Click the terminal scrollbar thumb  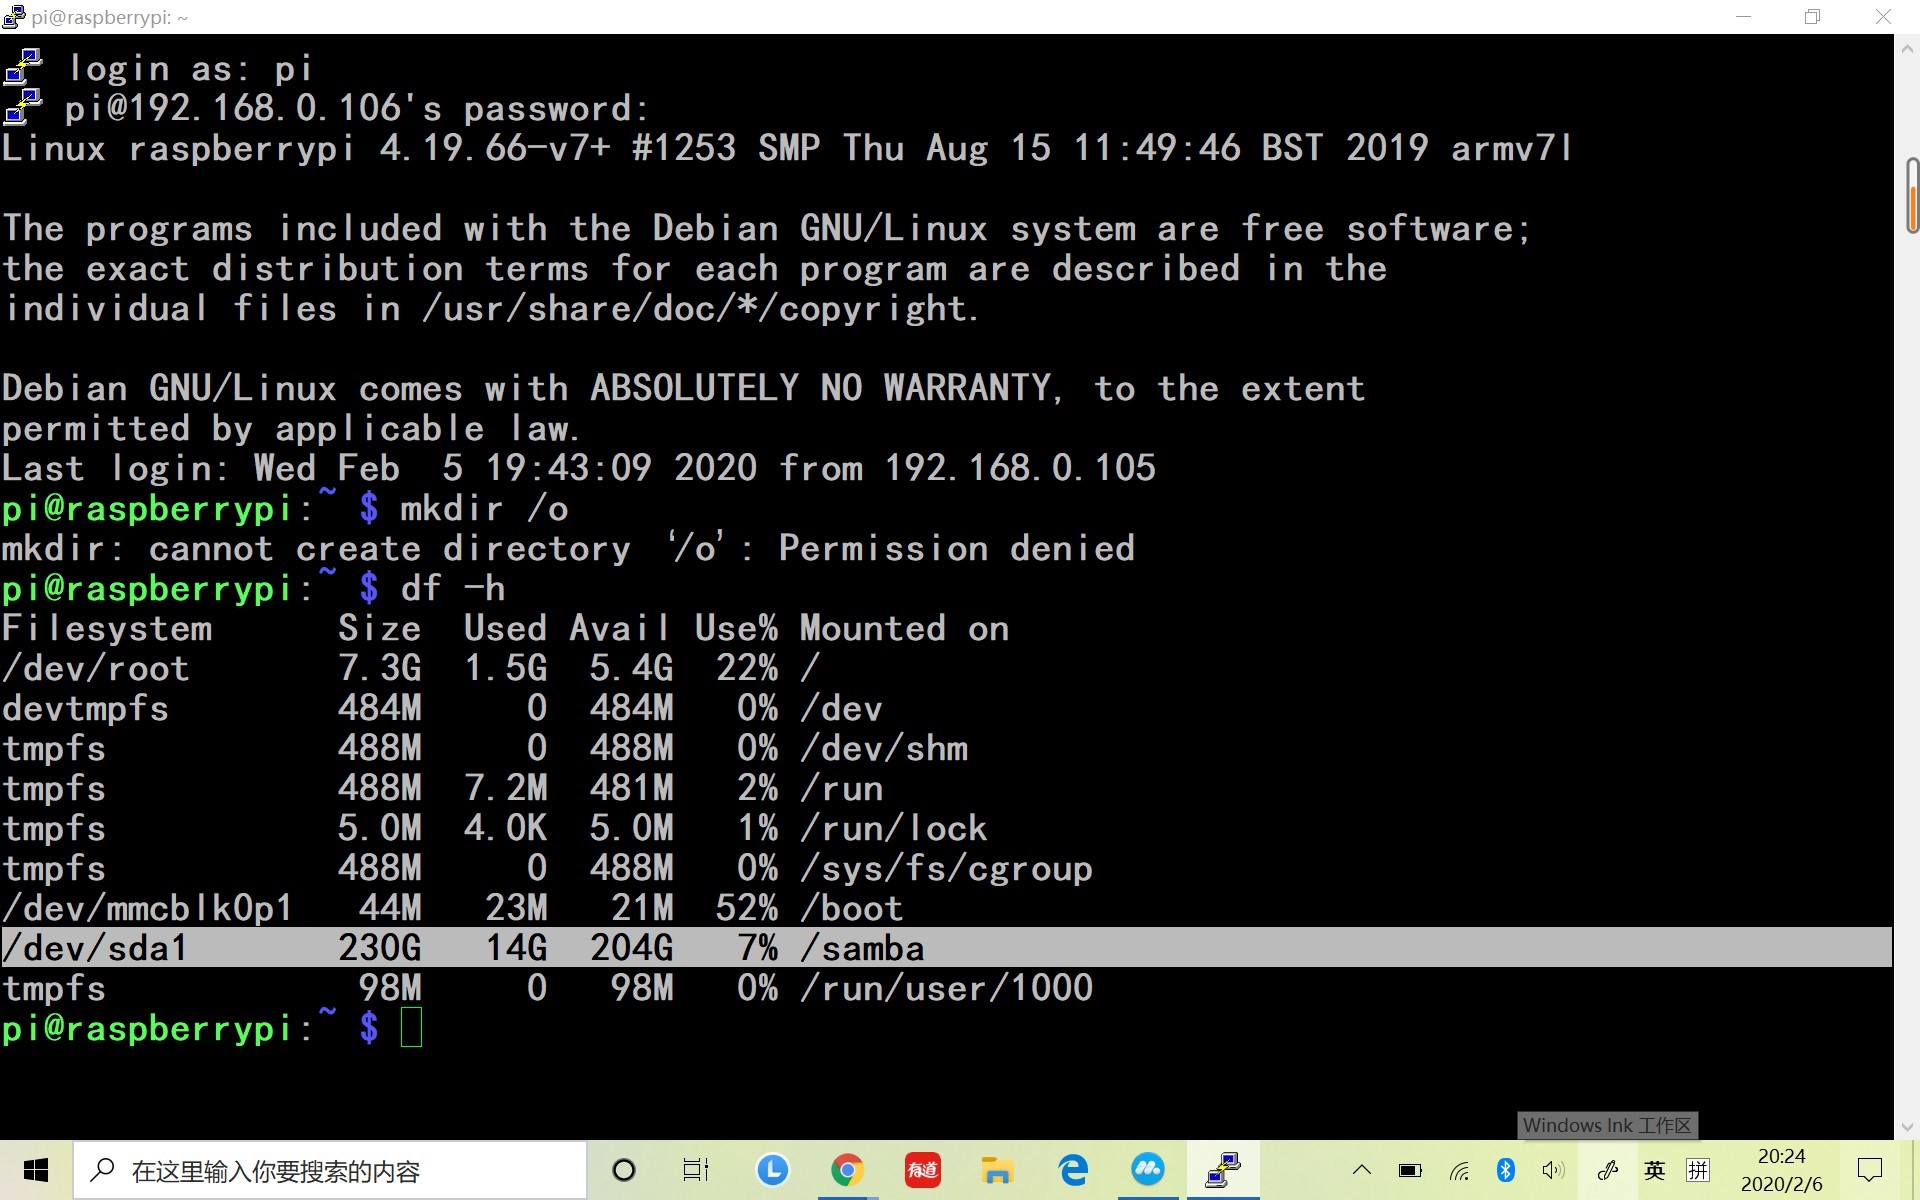[1911, 195]
